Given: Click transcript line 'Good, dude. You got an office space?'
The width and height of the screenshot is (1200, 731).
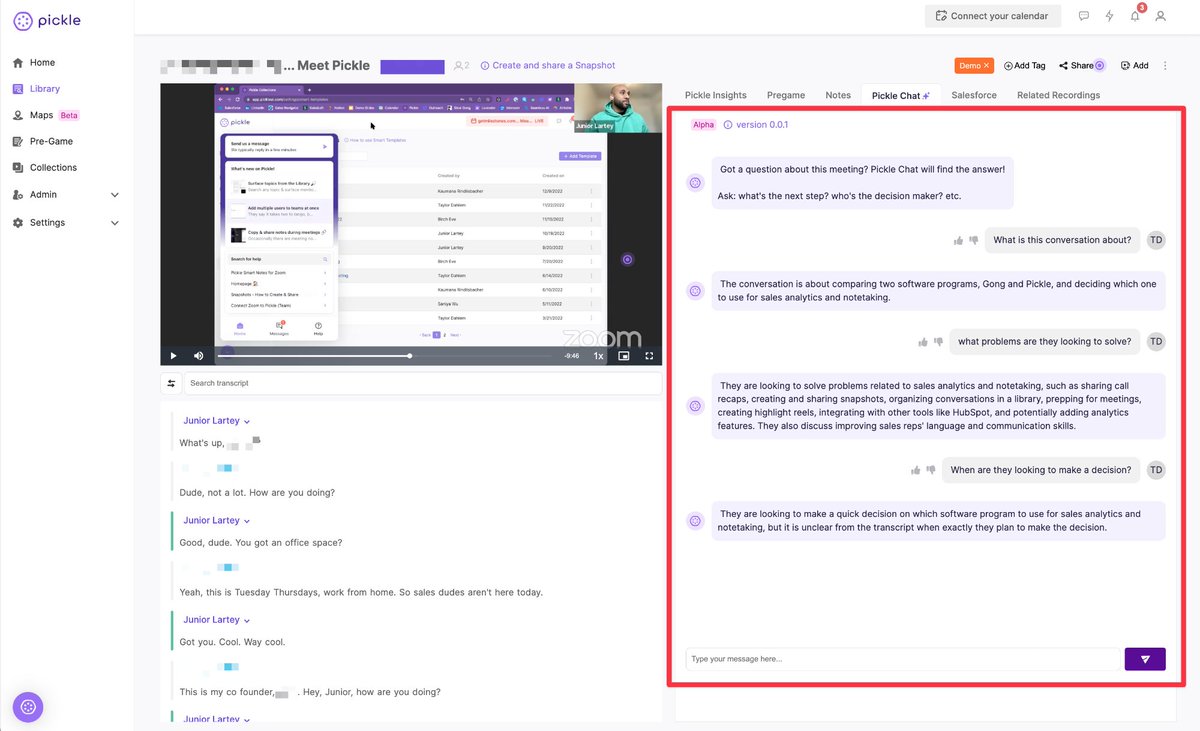Looking at the screenshot, I should click(x=261, y=542).
